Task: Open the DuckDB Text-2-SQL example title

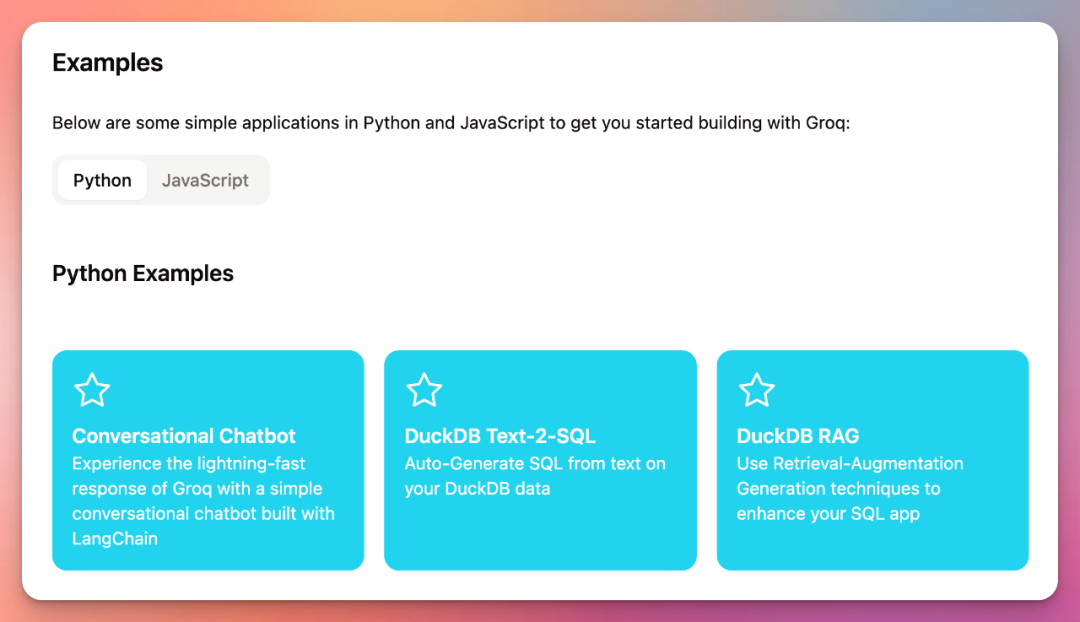Action: pos(500,436)
